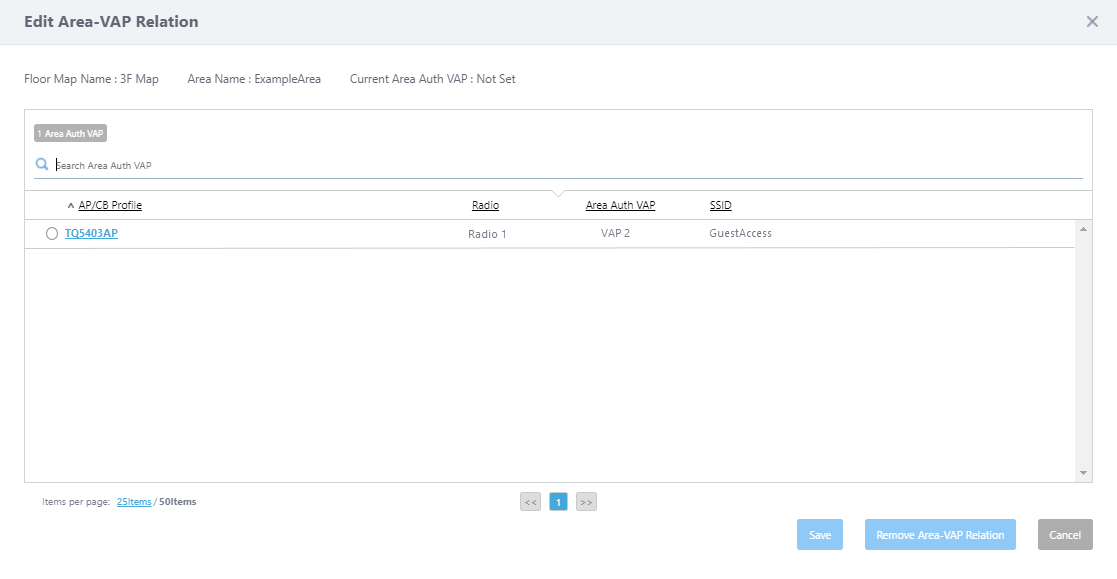Screen dimensions: 1117x579
Task: Cancel the dialog
Action: pyautogui.click(x=1065, y=535)
